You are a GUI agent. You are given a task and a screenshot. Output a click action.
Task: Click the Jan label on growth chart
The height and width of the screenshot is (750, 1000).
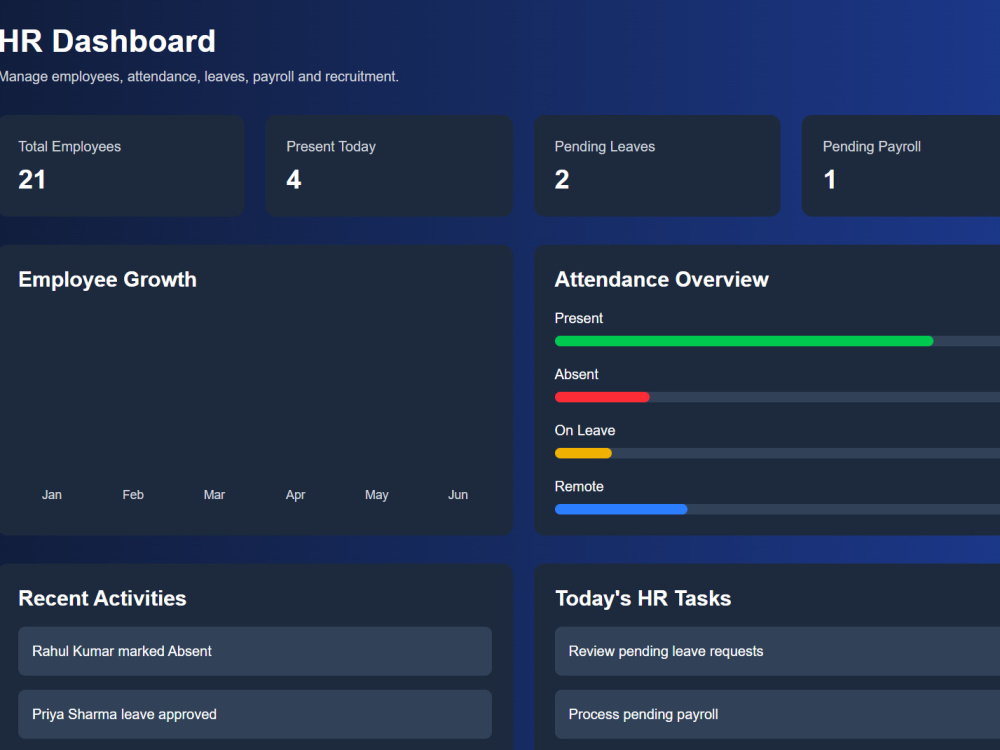click(x=52, y=495)
